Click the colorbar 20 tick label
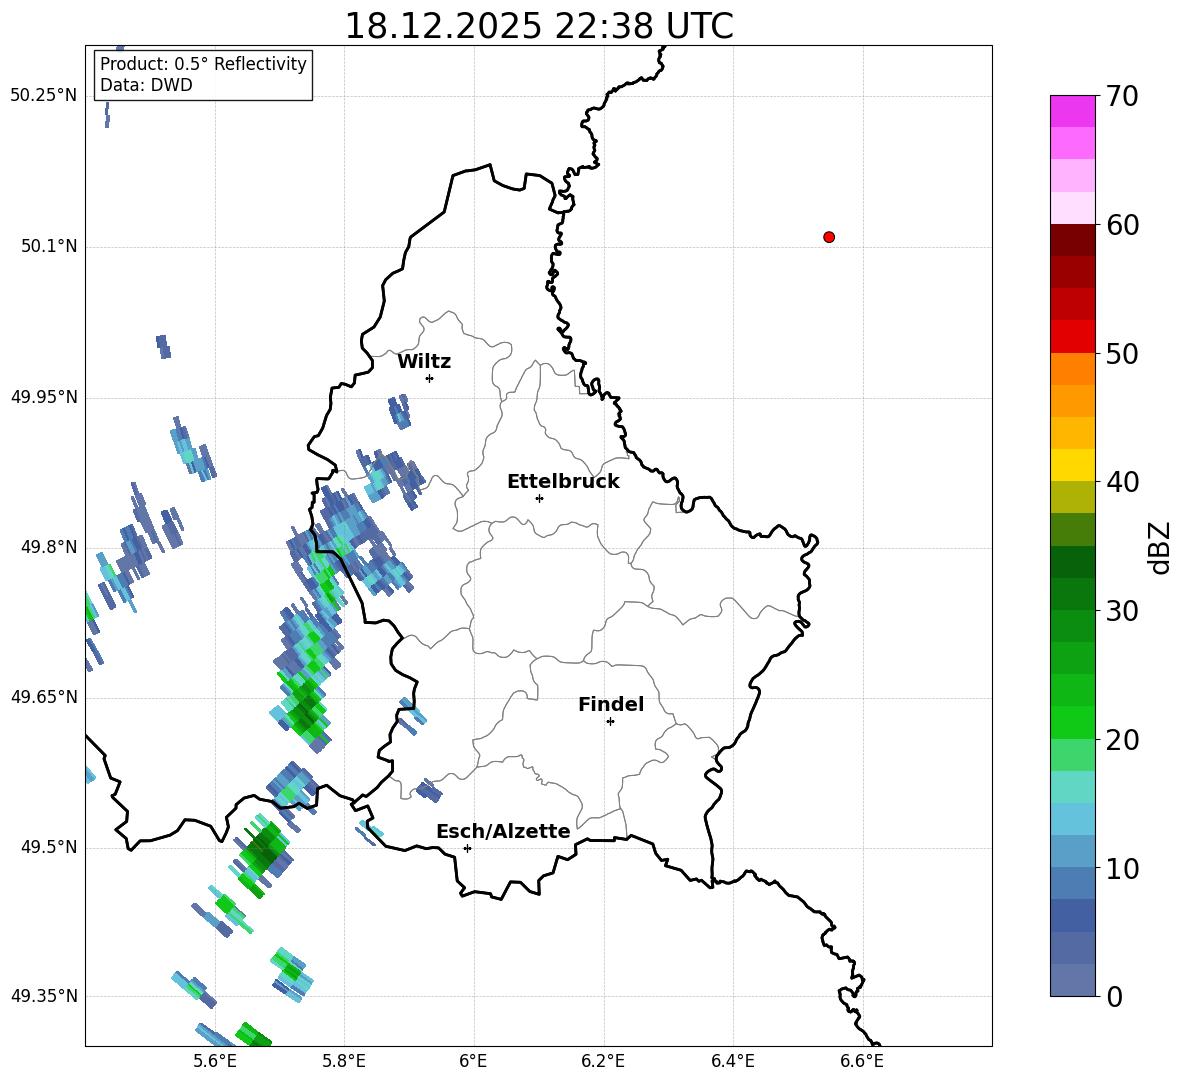The width and height of the screenshot is (1184, 1081). 1122,740
